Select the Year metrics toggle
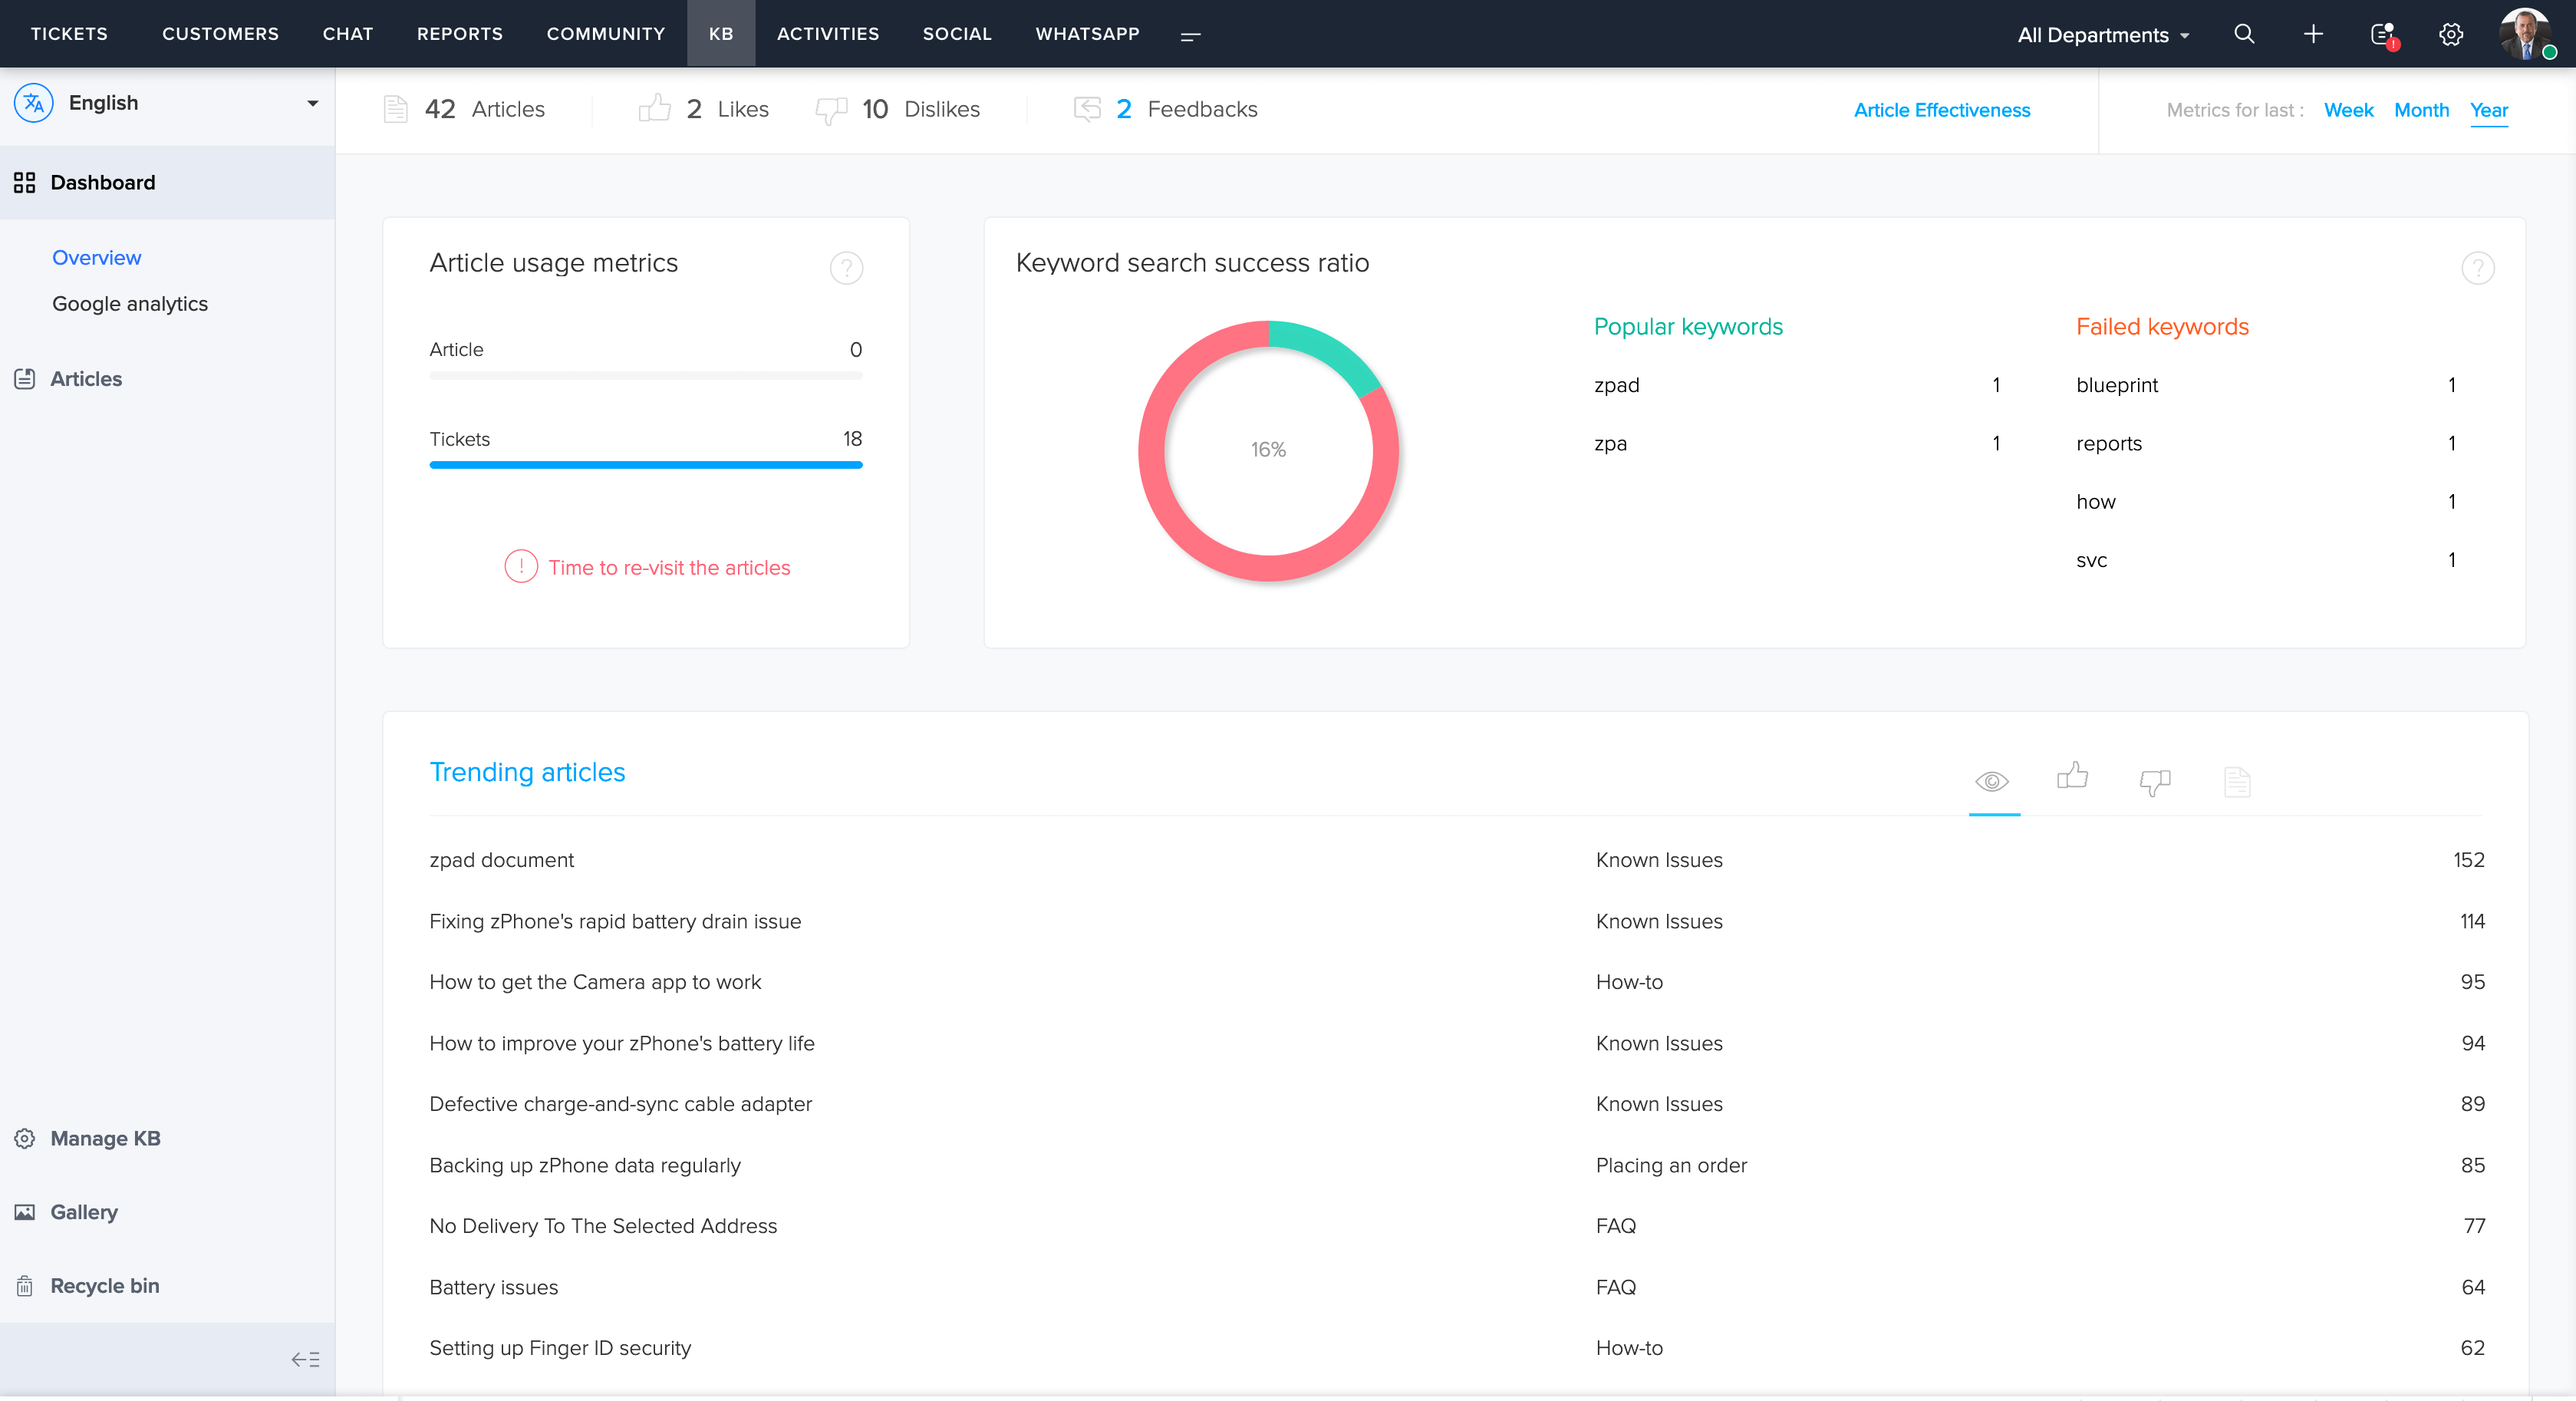Screen dimensions: 2576x1401 (x=2488, y=109)
